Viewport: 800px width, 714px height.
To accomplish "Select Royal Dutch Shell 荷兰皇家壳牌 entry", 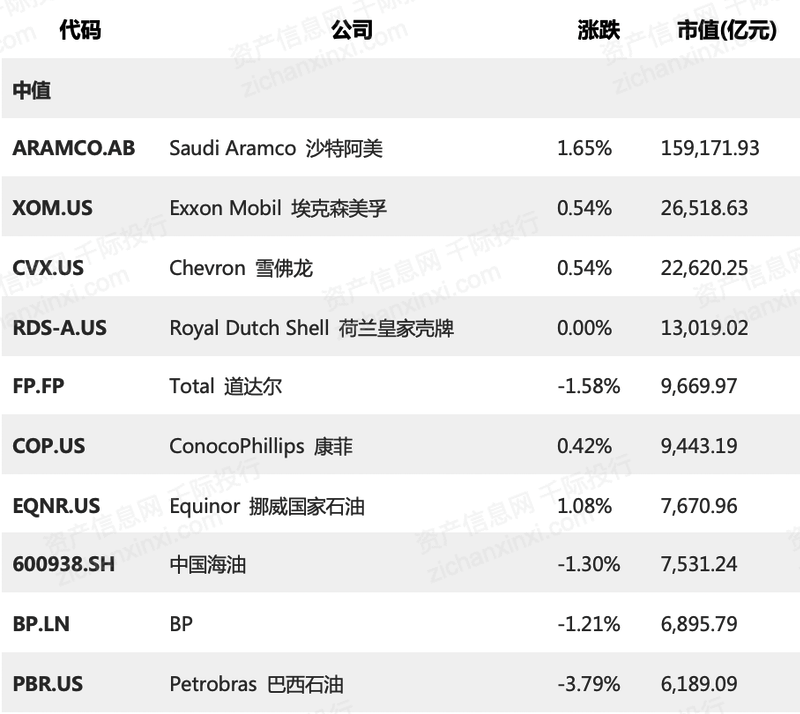I will 311,328.
